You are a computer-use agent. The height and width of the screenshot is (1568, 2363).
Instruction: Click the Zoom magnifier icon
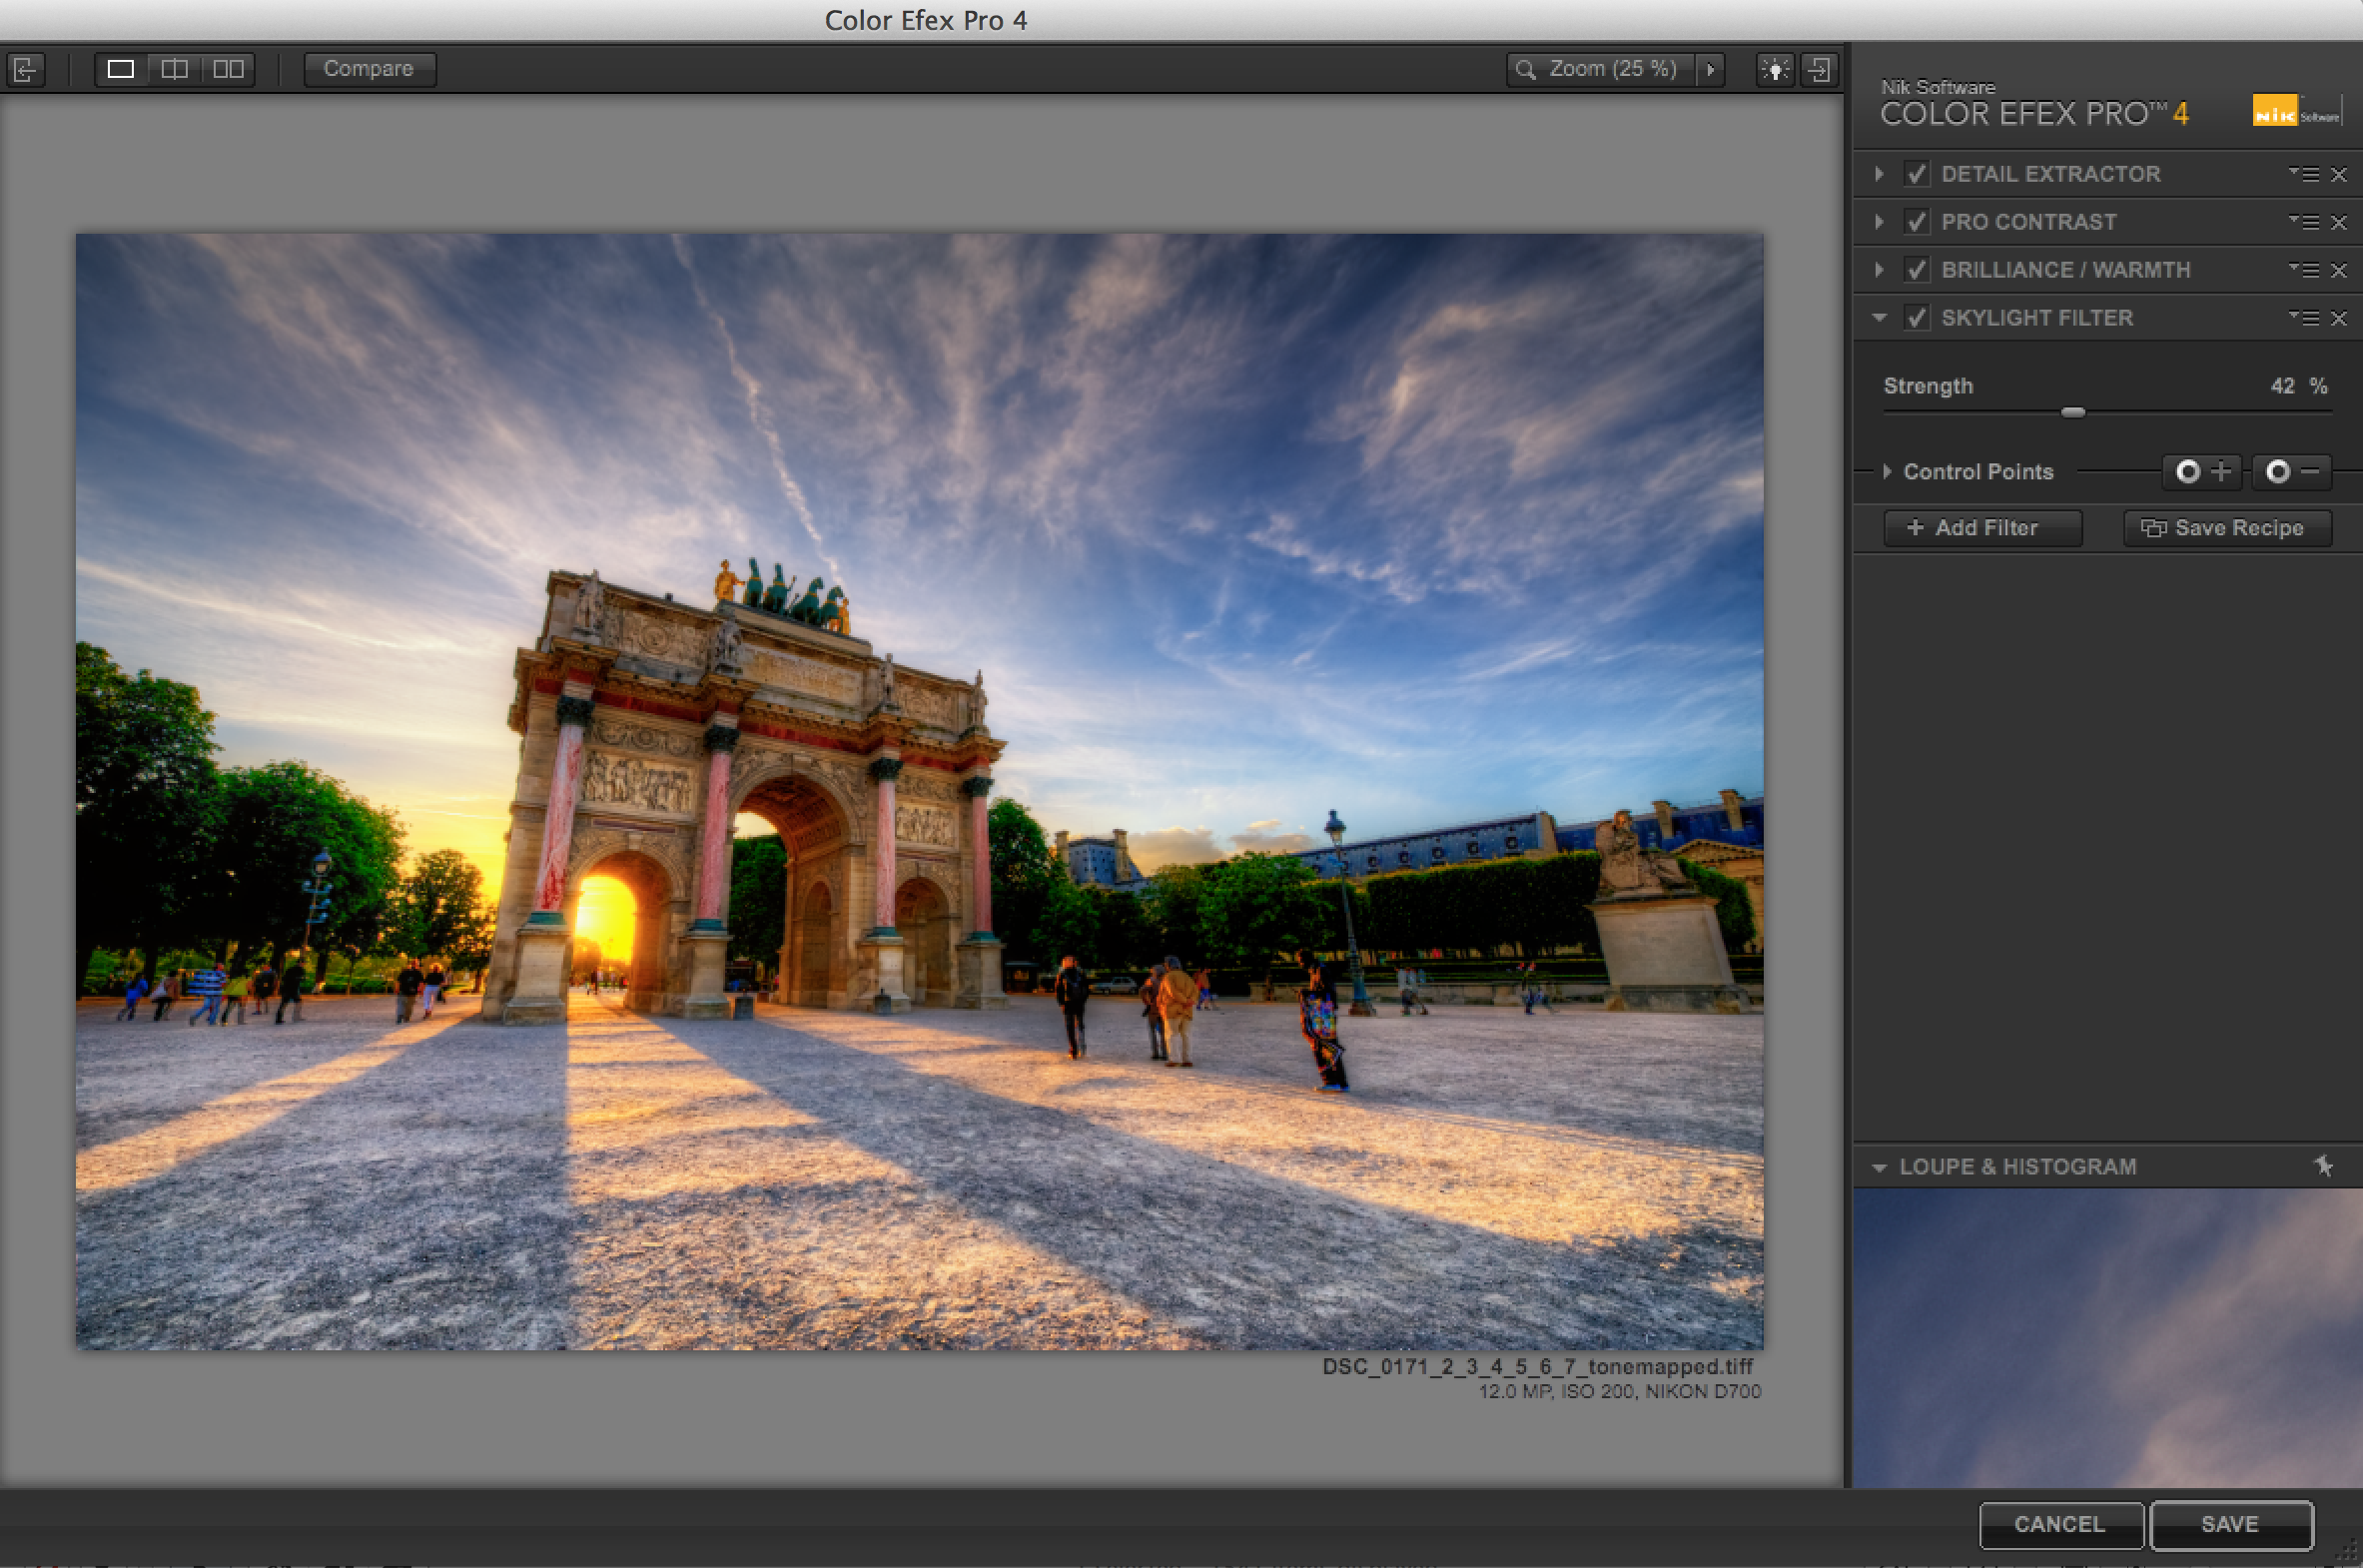1525,69
